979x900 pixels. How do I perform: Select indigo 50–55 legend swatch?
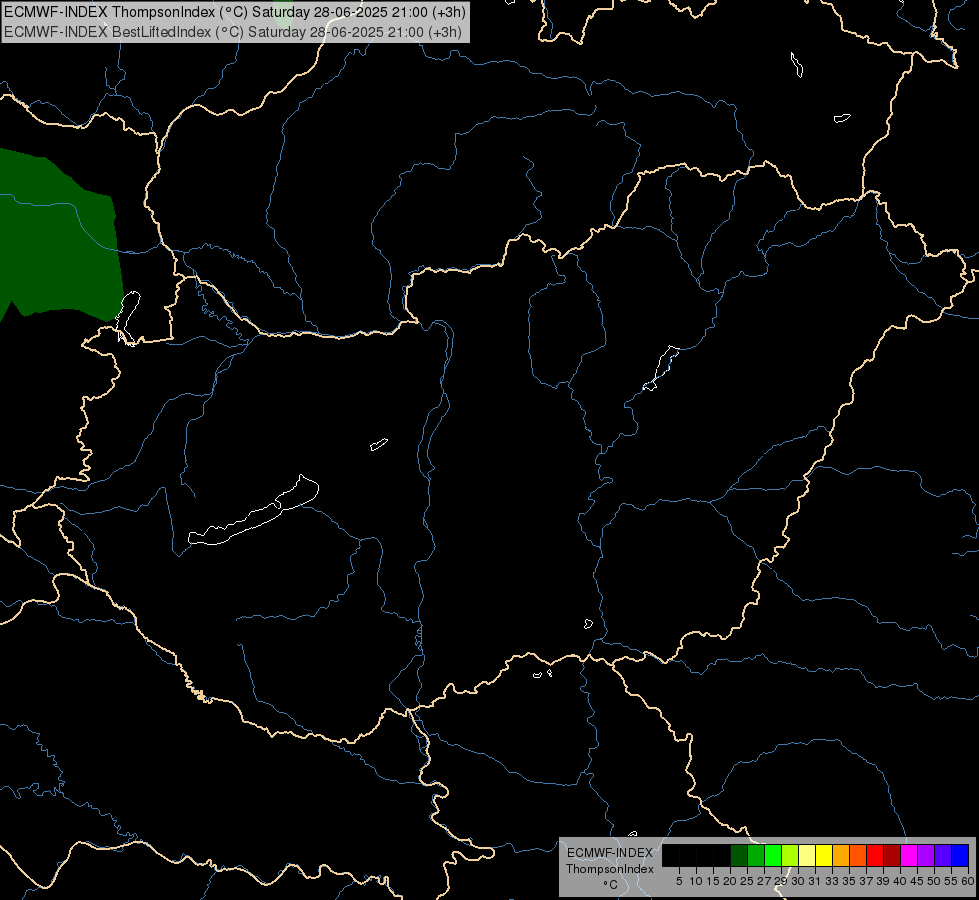[x=943, y=856]
